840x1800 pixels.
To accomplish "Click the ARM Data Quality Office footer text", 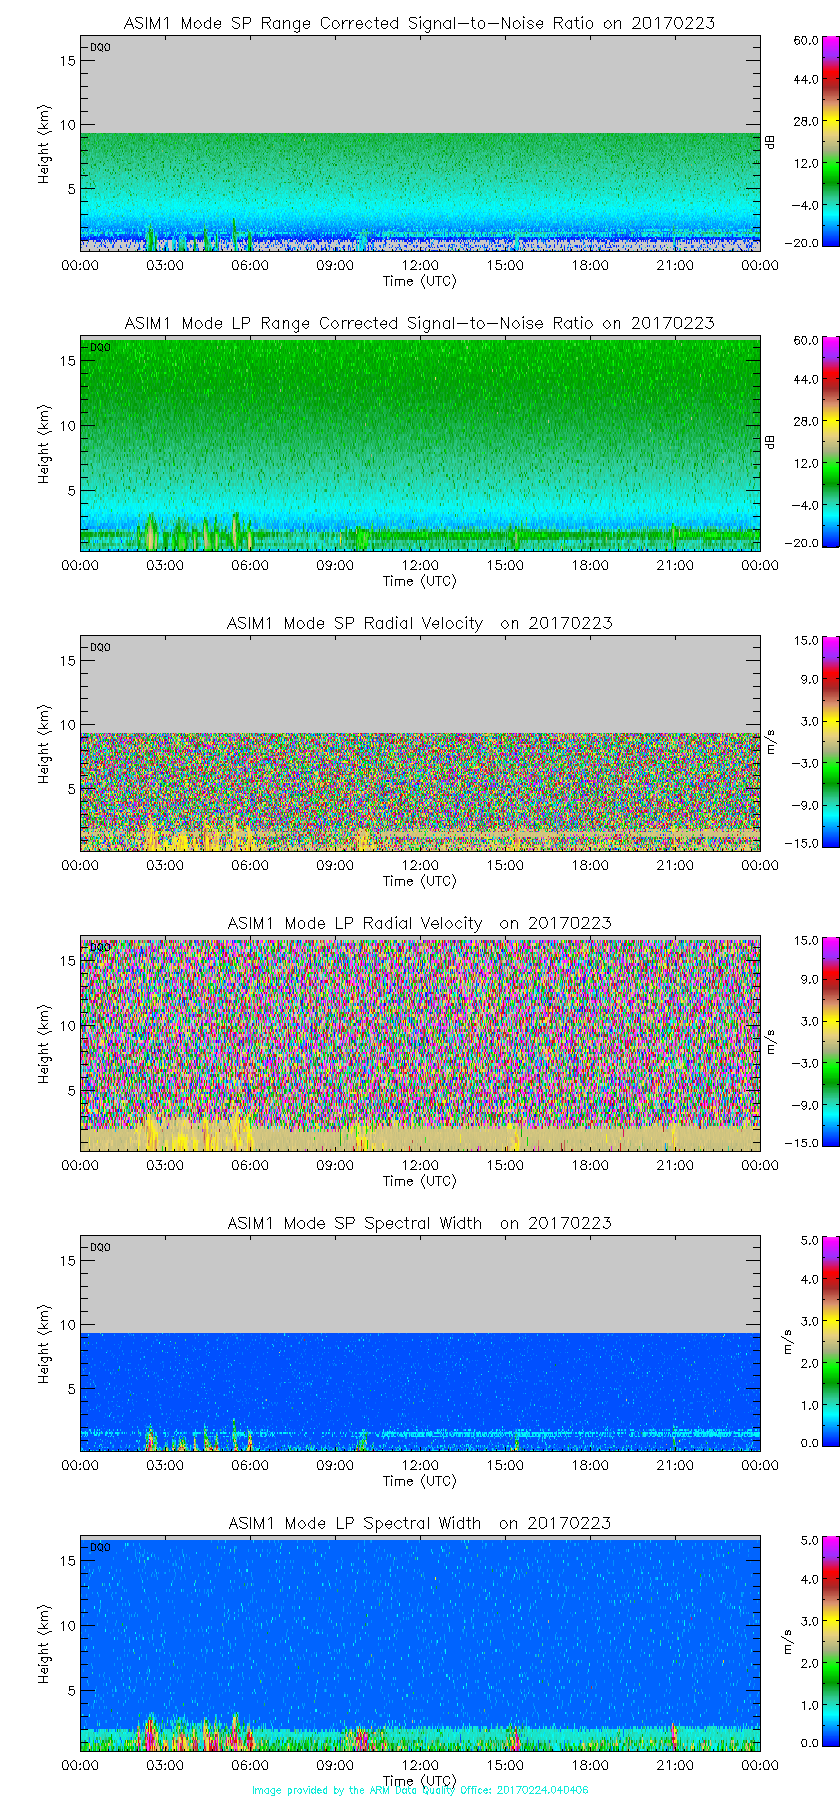I will pyautogui.click(x=420, y=1790).
